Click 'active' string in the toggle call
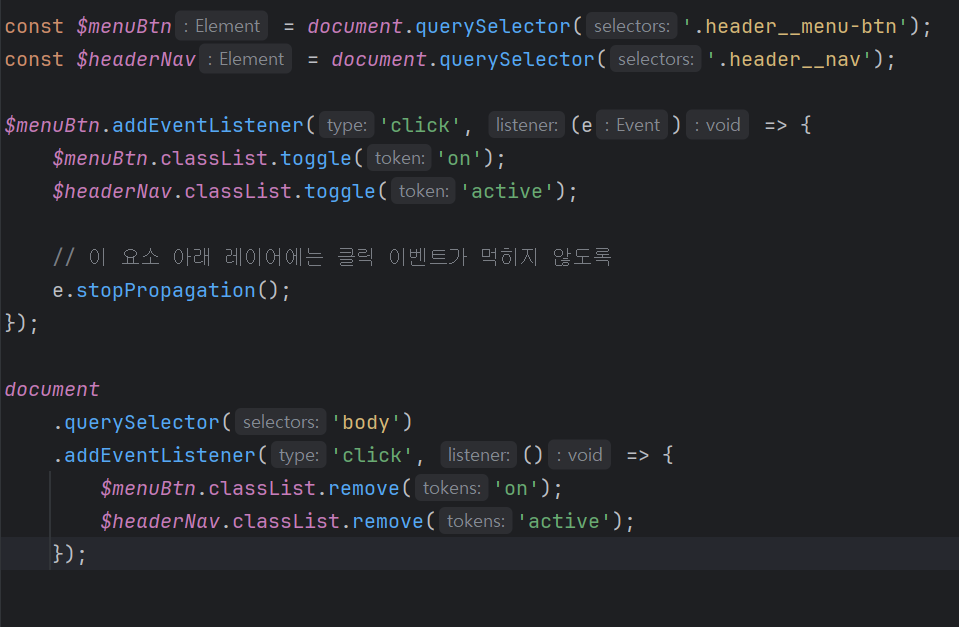959x627 pixels. pos(507,191)
